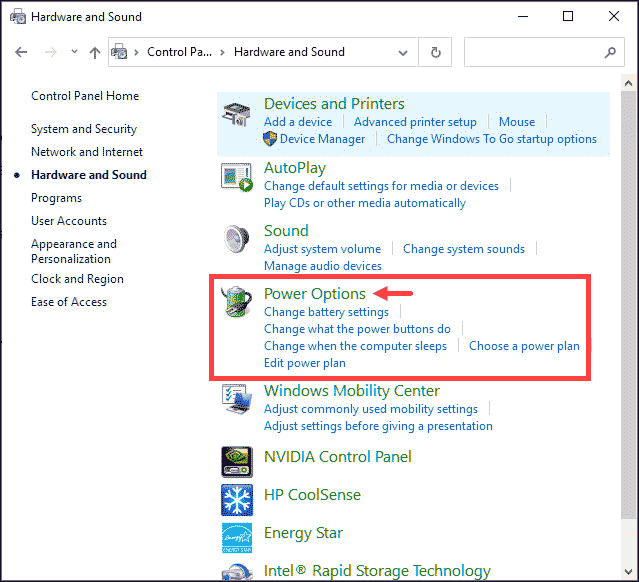Click the Energy Star icon
Viewport: 639px width, 582px height.
(238, 535)
